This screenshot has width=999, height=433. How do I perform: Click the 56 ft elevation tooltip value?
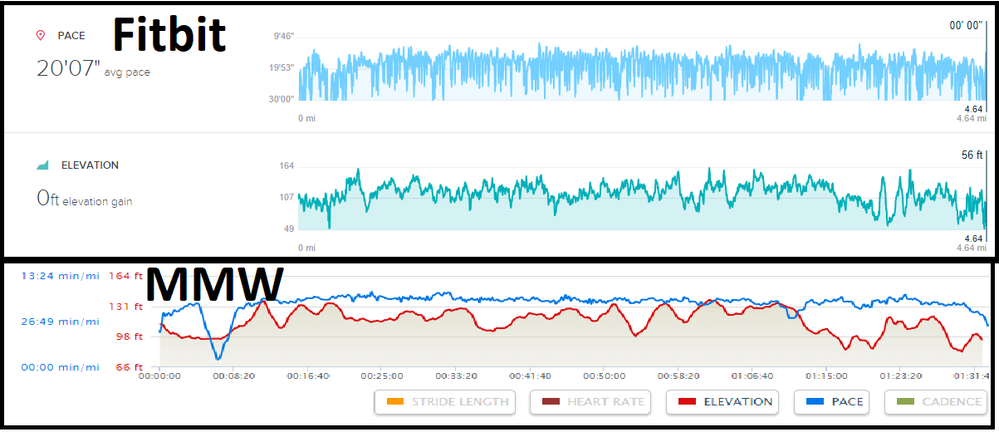[x=972, y=155]
